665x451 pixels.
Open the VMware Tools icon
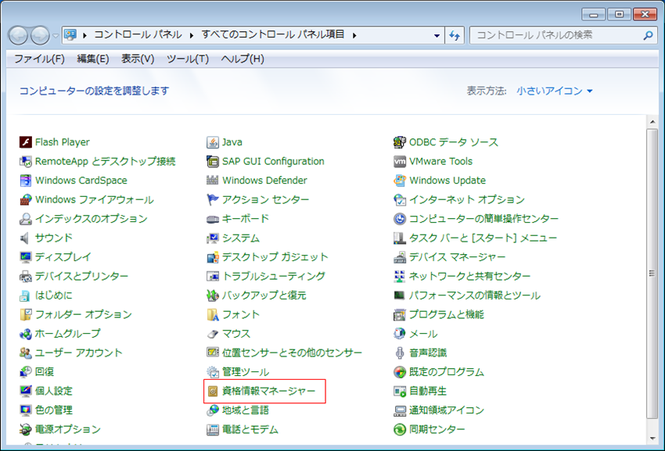400,161
